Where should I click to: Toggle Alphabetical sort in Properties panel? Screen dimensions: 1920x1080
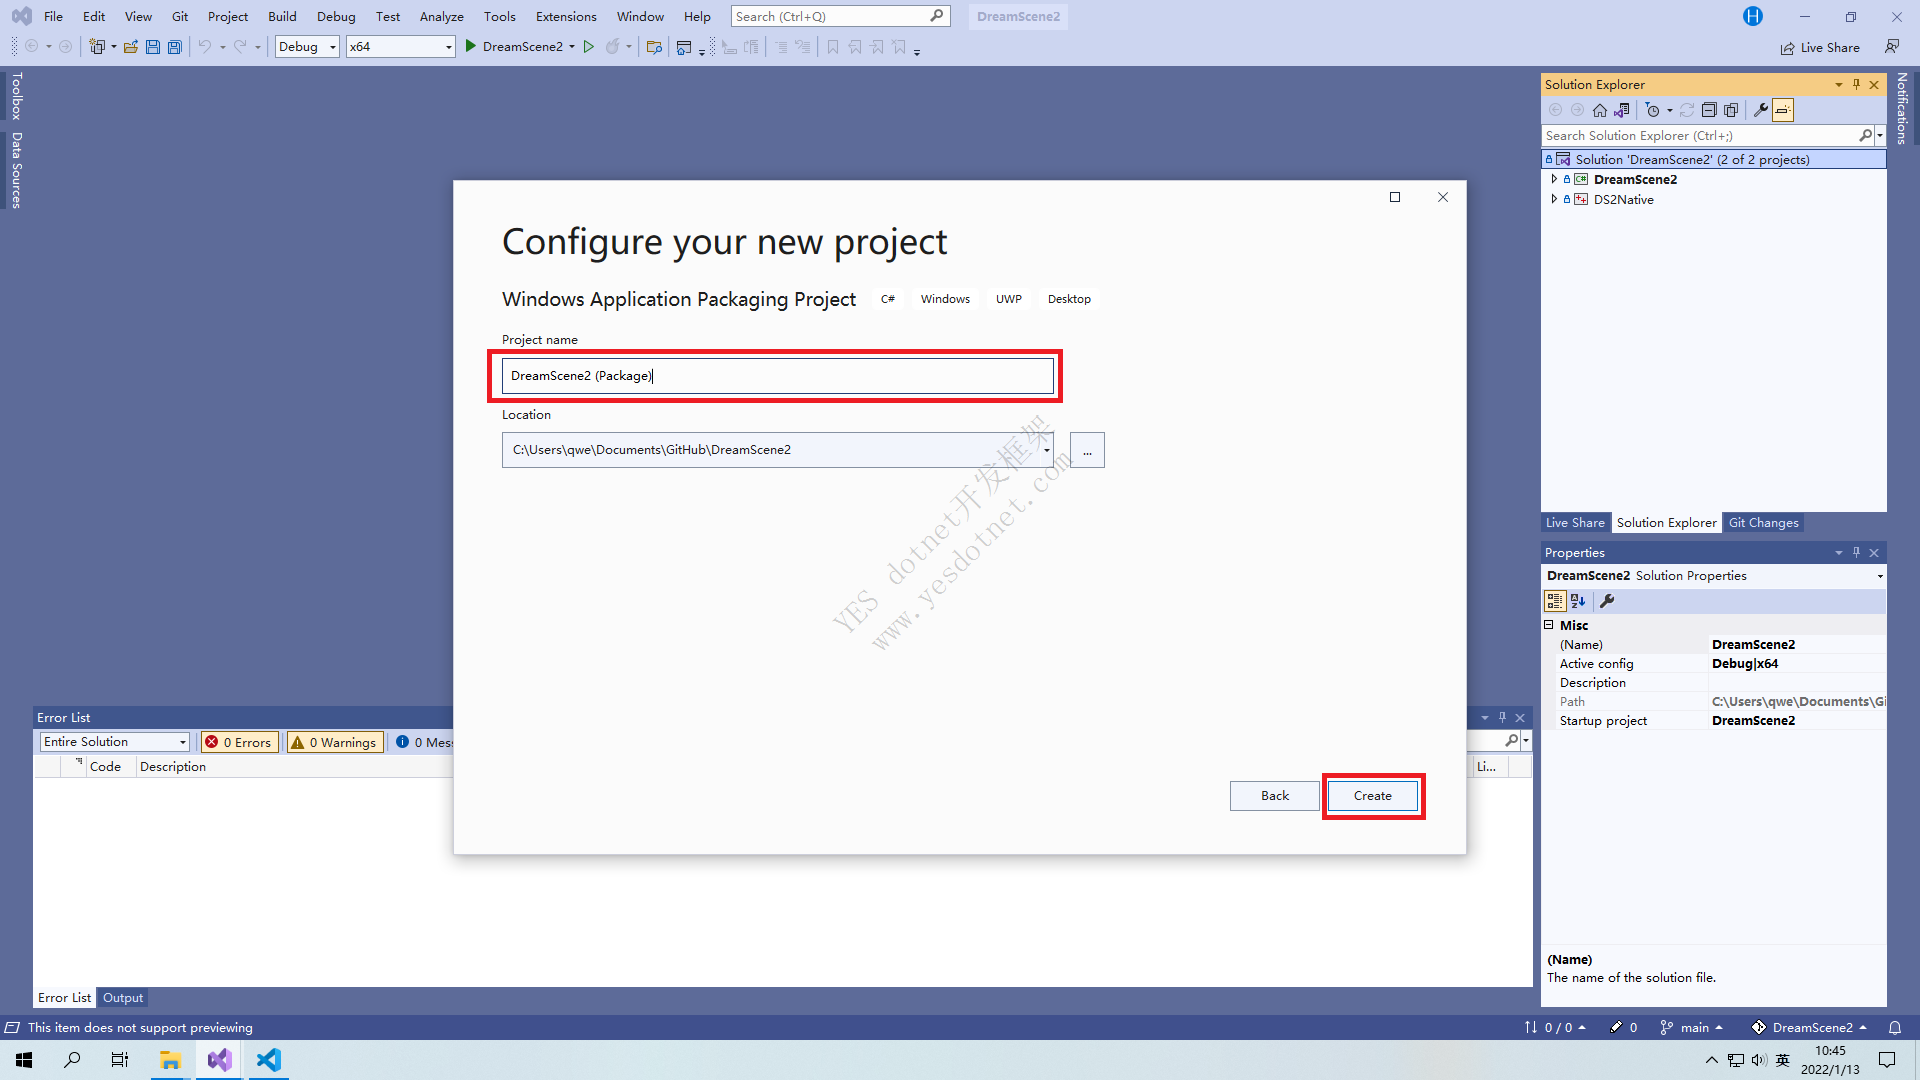click(x=1578, y=601)
